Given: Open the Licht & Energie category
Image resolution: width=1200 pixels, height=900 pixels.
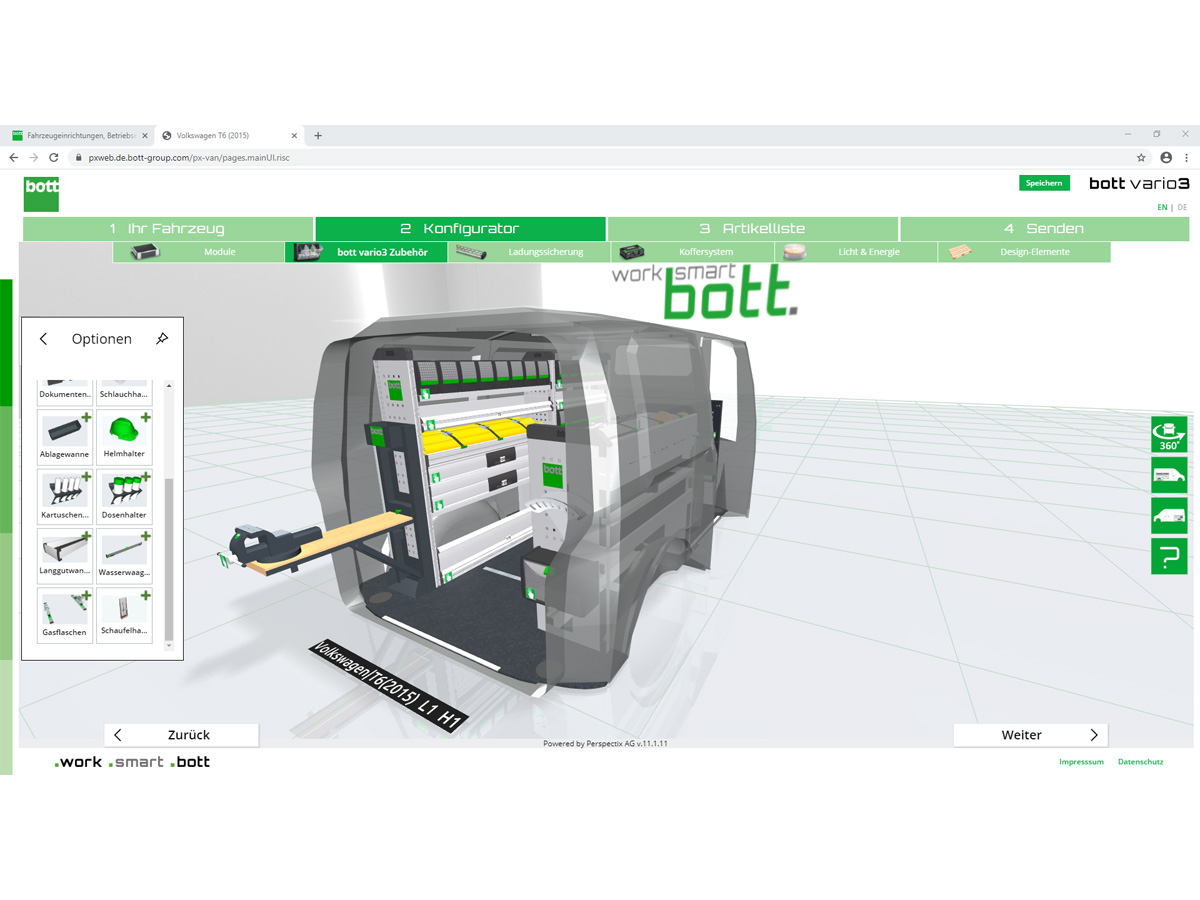Looking at the screenshot, I should point(855,252).
